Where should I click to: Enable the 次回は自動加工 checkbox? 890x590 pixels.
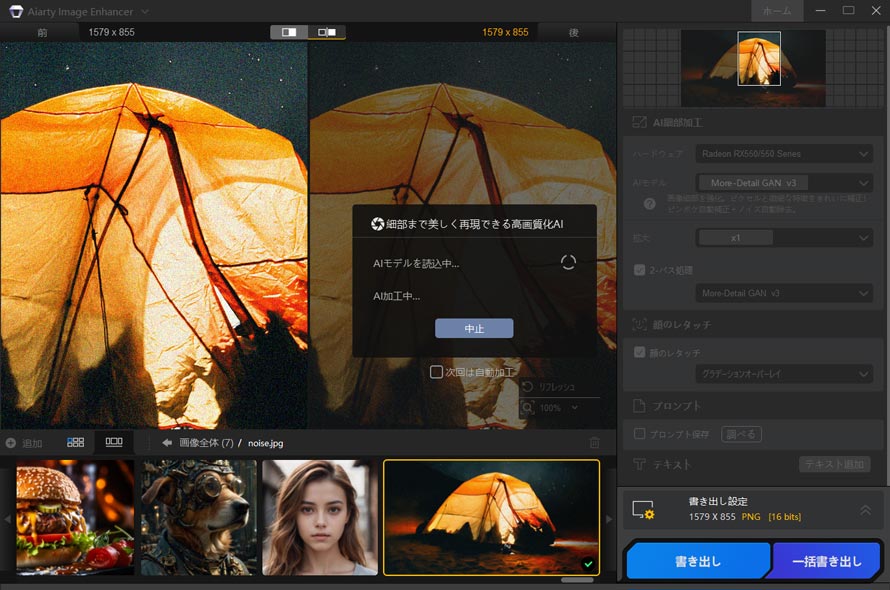tap(436, 372)
